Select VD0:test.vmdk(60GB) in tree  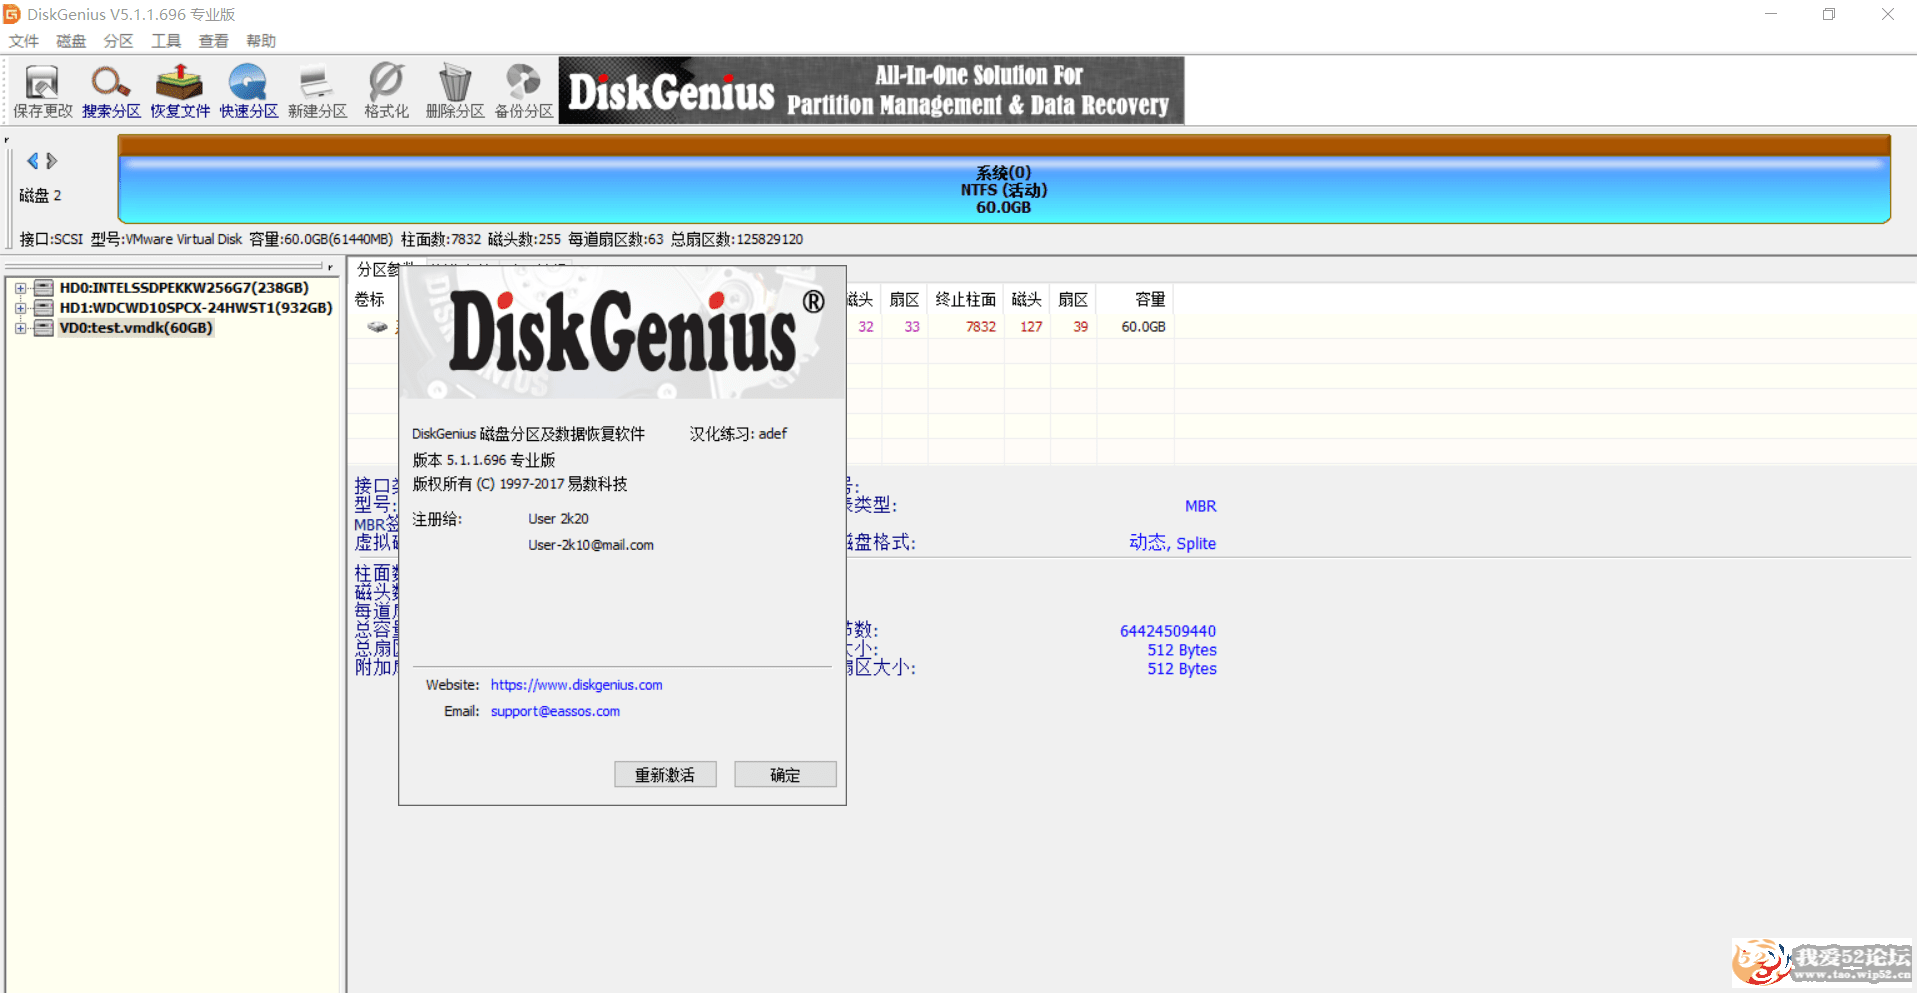(136, 328)
